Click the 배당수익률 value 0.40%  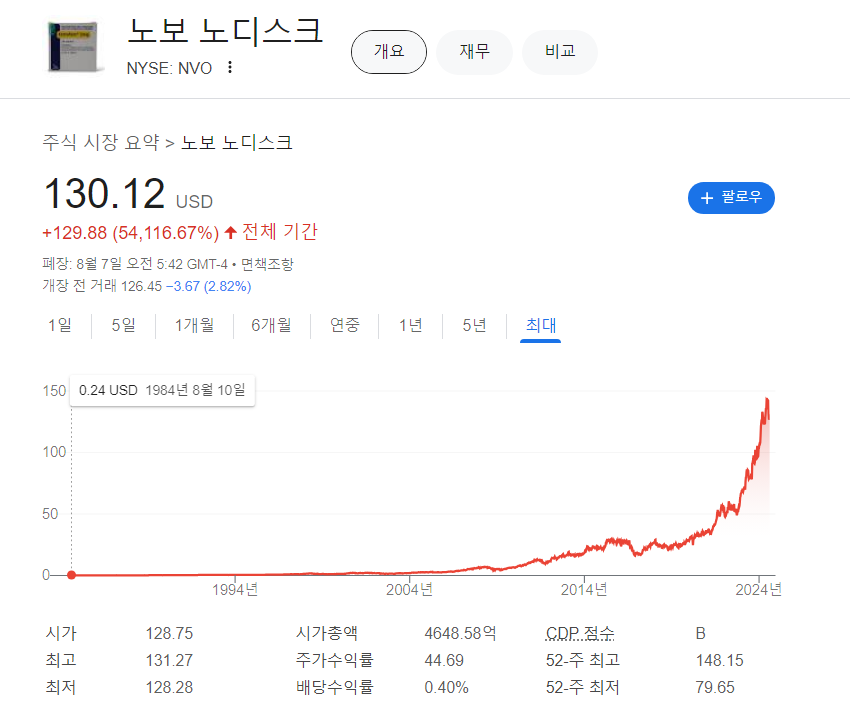(446, 687)
